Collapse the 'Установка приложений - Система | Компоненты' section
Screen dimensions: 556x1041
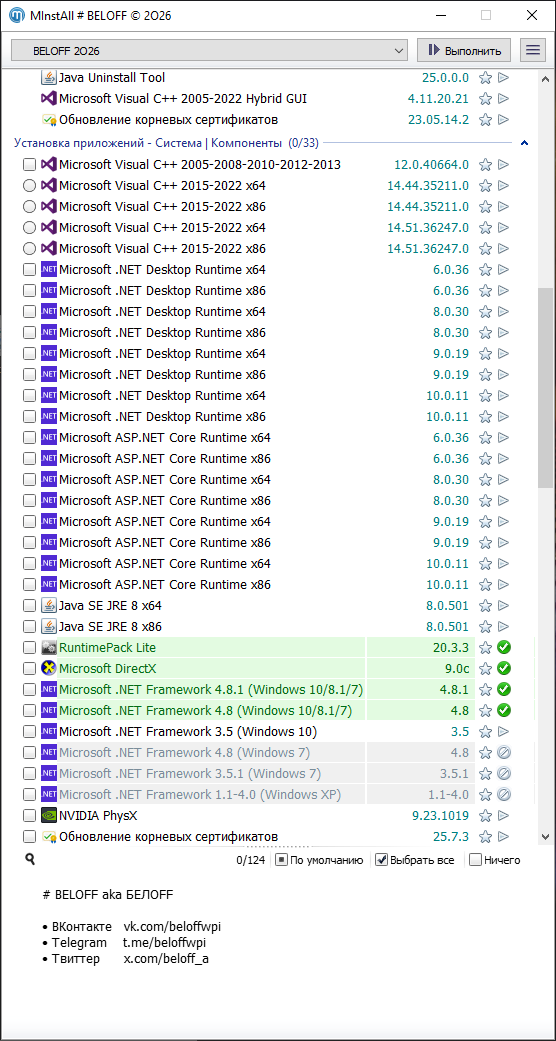(525, 143)
